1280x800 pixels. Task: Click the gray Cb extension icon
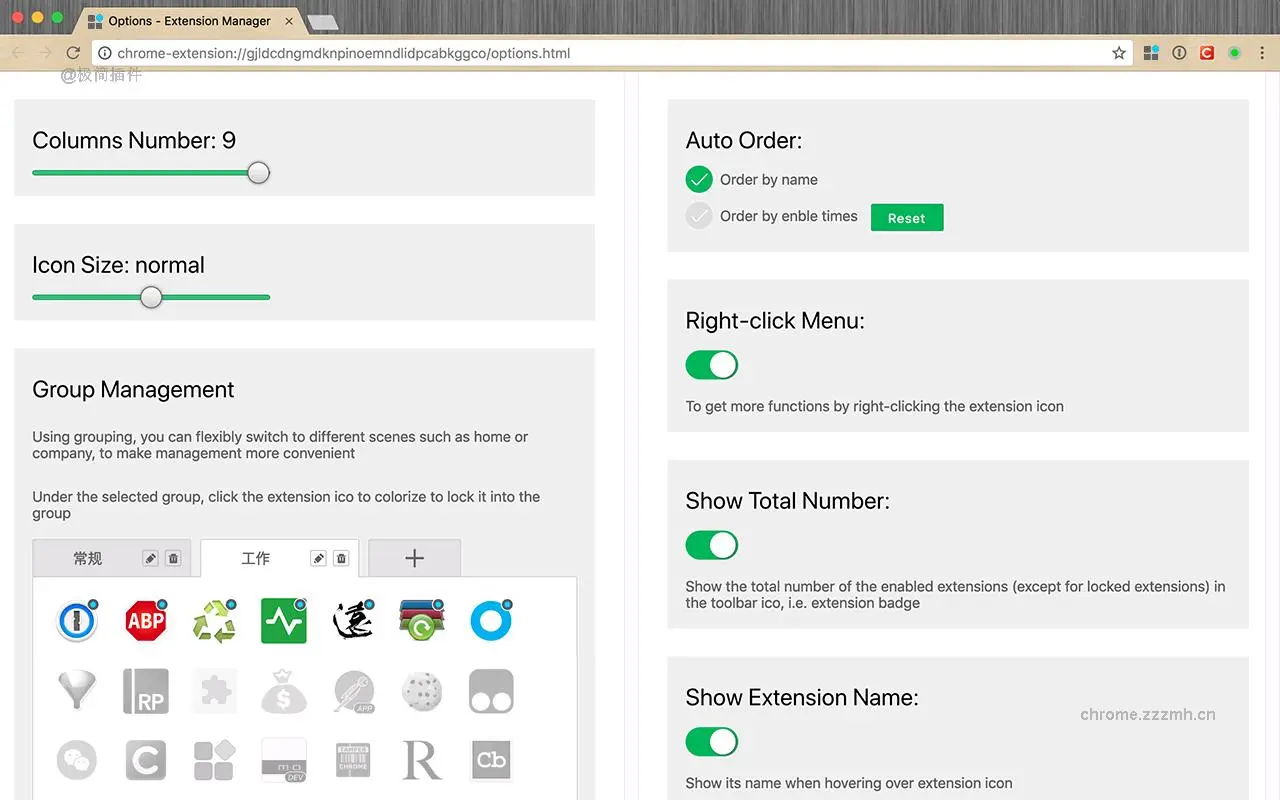pyautogui.click(x=491, y=760)
